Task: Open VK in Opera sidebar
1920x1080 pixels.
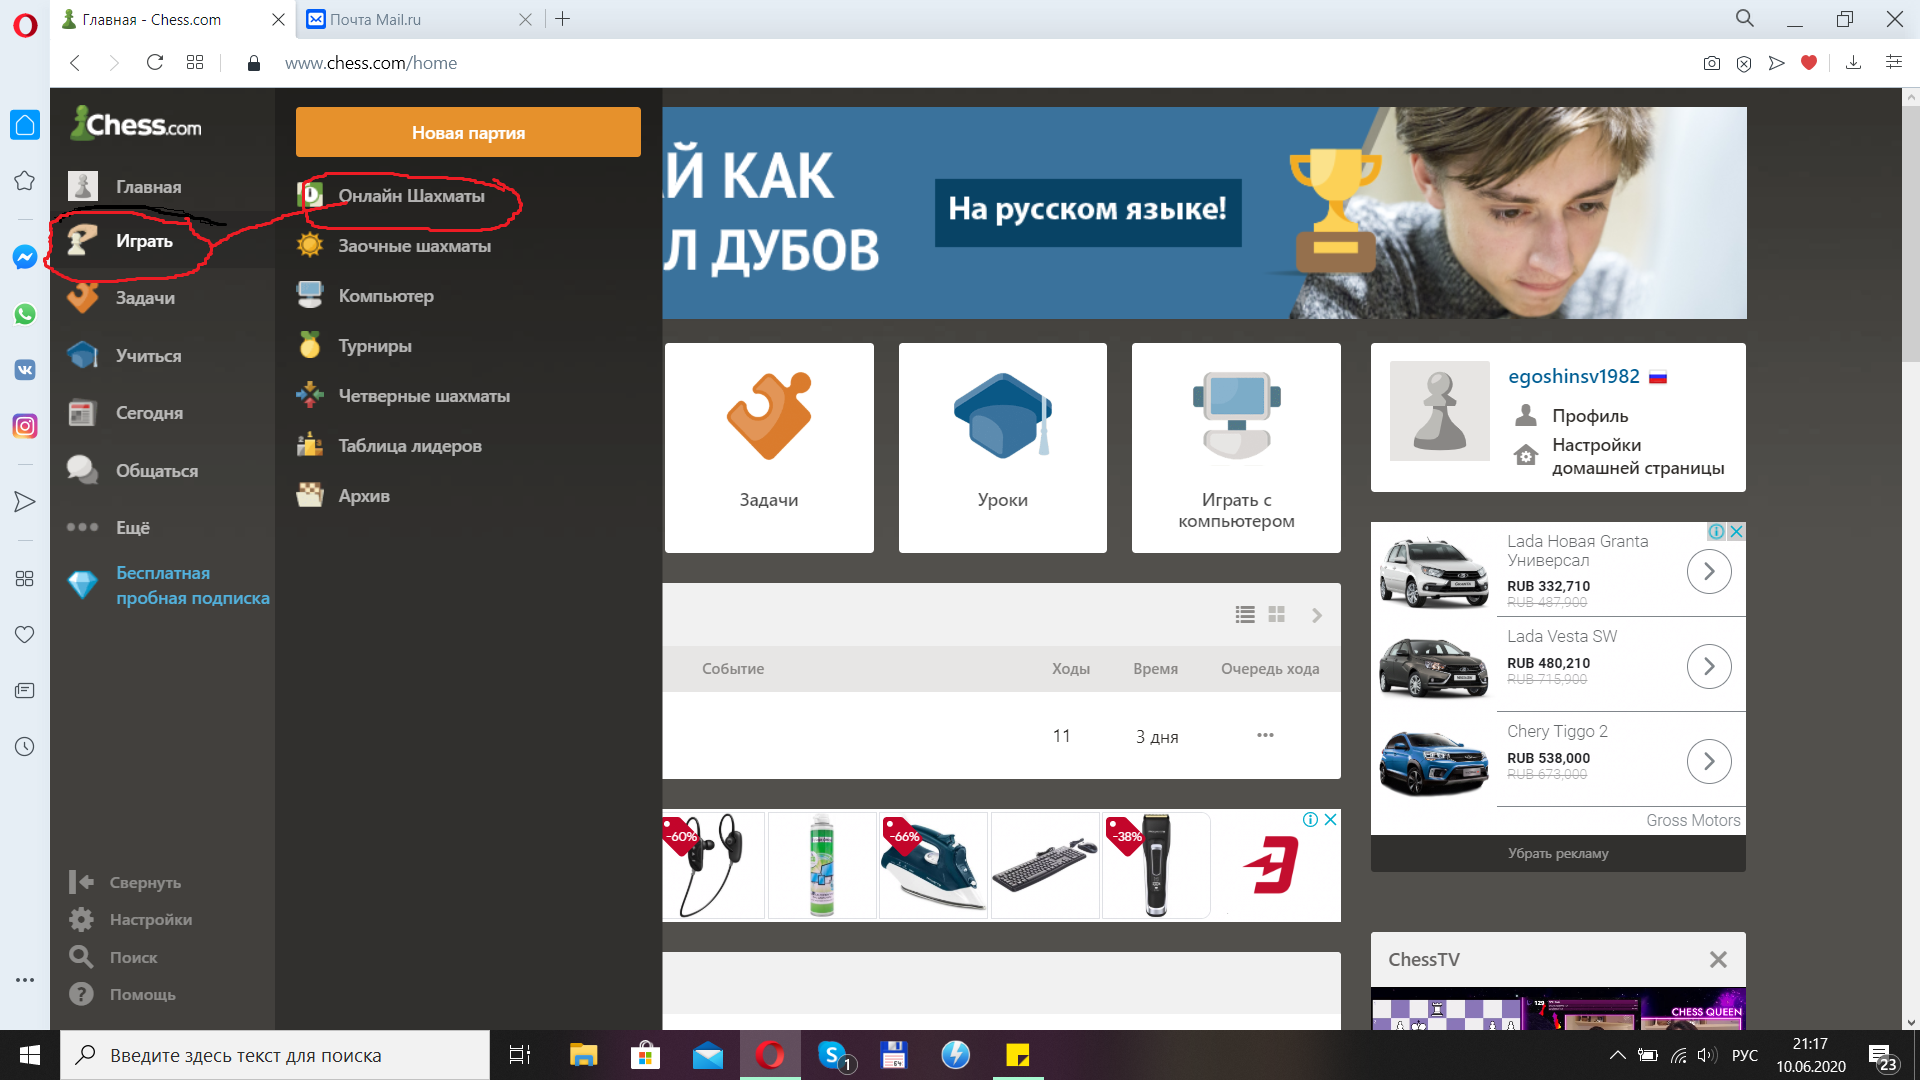Action: [x=25, y=370]
